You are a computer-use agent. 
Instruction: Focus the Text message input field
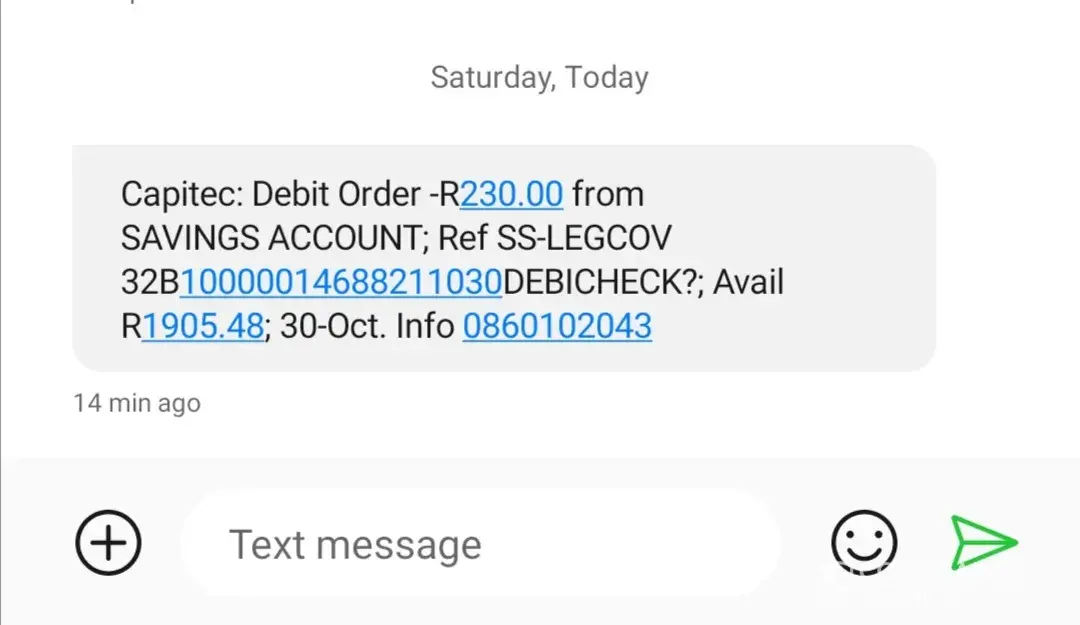pyautogui.click(x=480, y=545)
